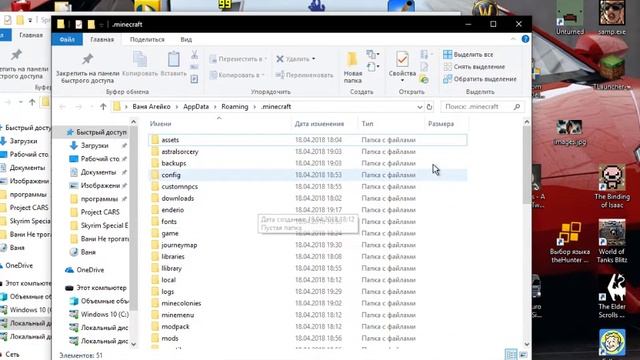
Task: Open Свойства in the ribbon
Action: [x=402, y=67]
